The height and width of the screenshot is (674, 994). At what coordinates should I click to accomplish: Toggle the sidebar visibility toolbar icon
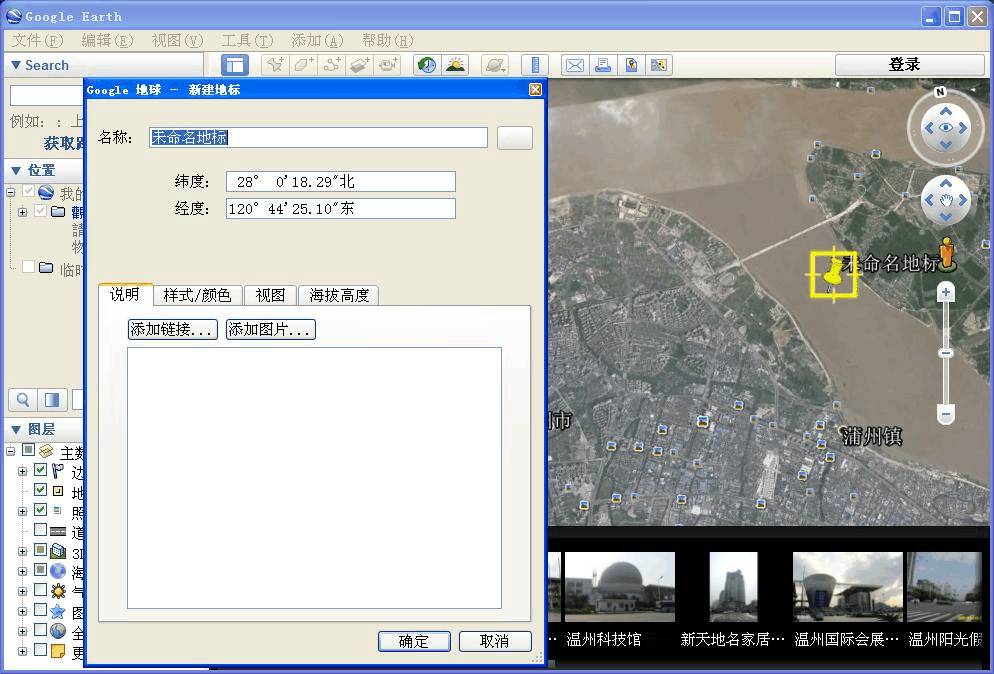(235, 65)
